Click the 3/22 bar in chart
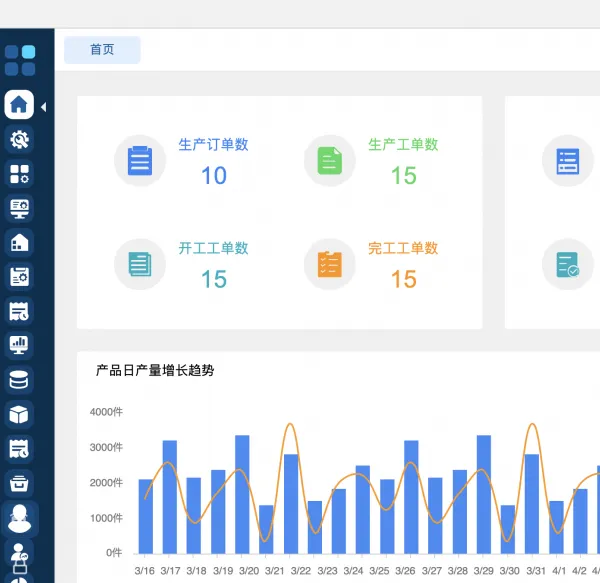 click(291, 504)
